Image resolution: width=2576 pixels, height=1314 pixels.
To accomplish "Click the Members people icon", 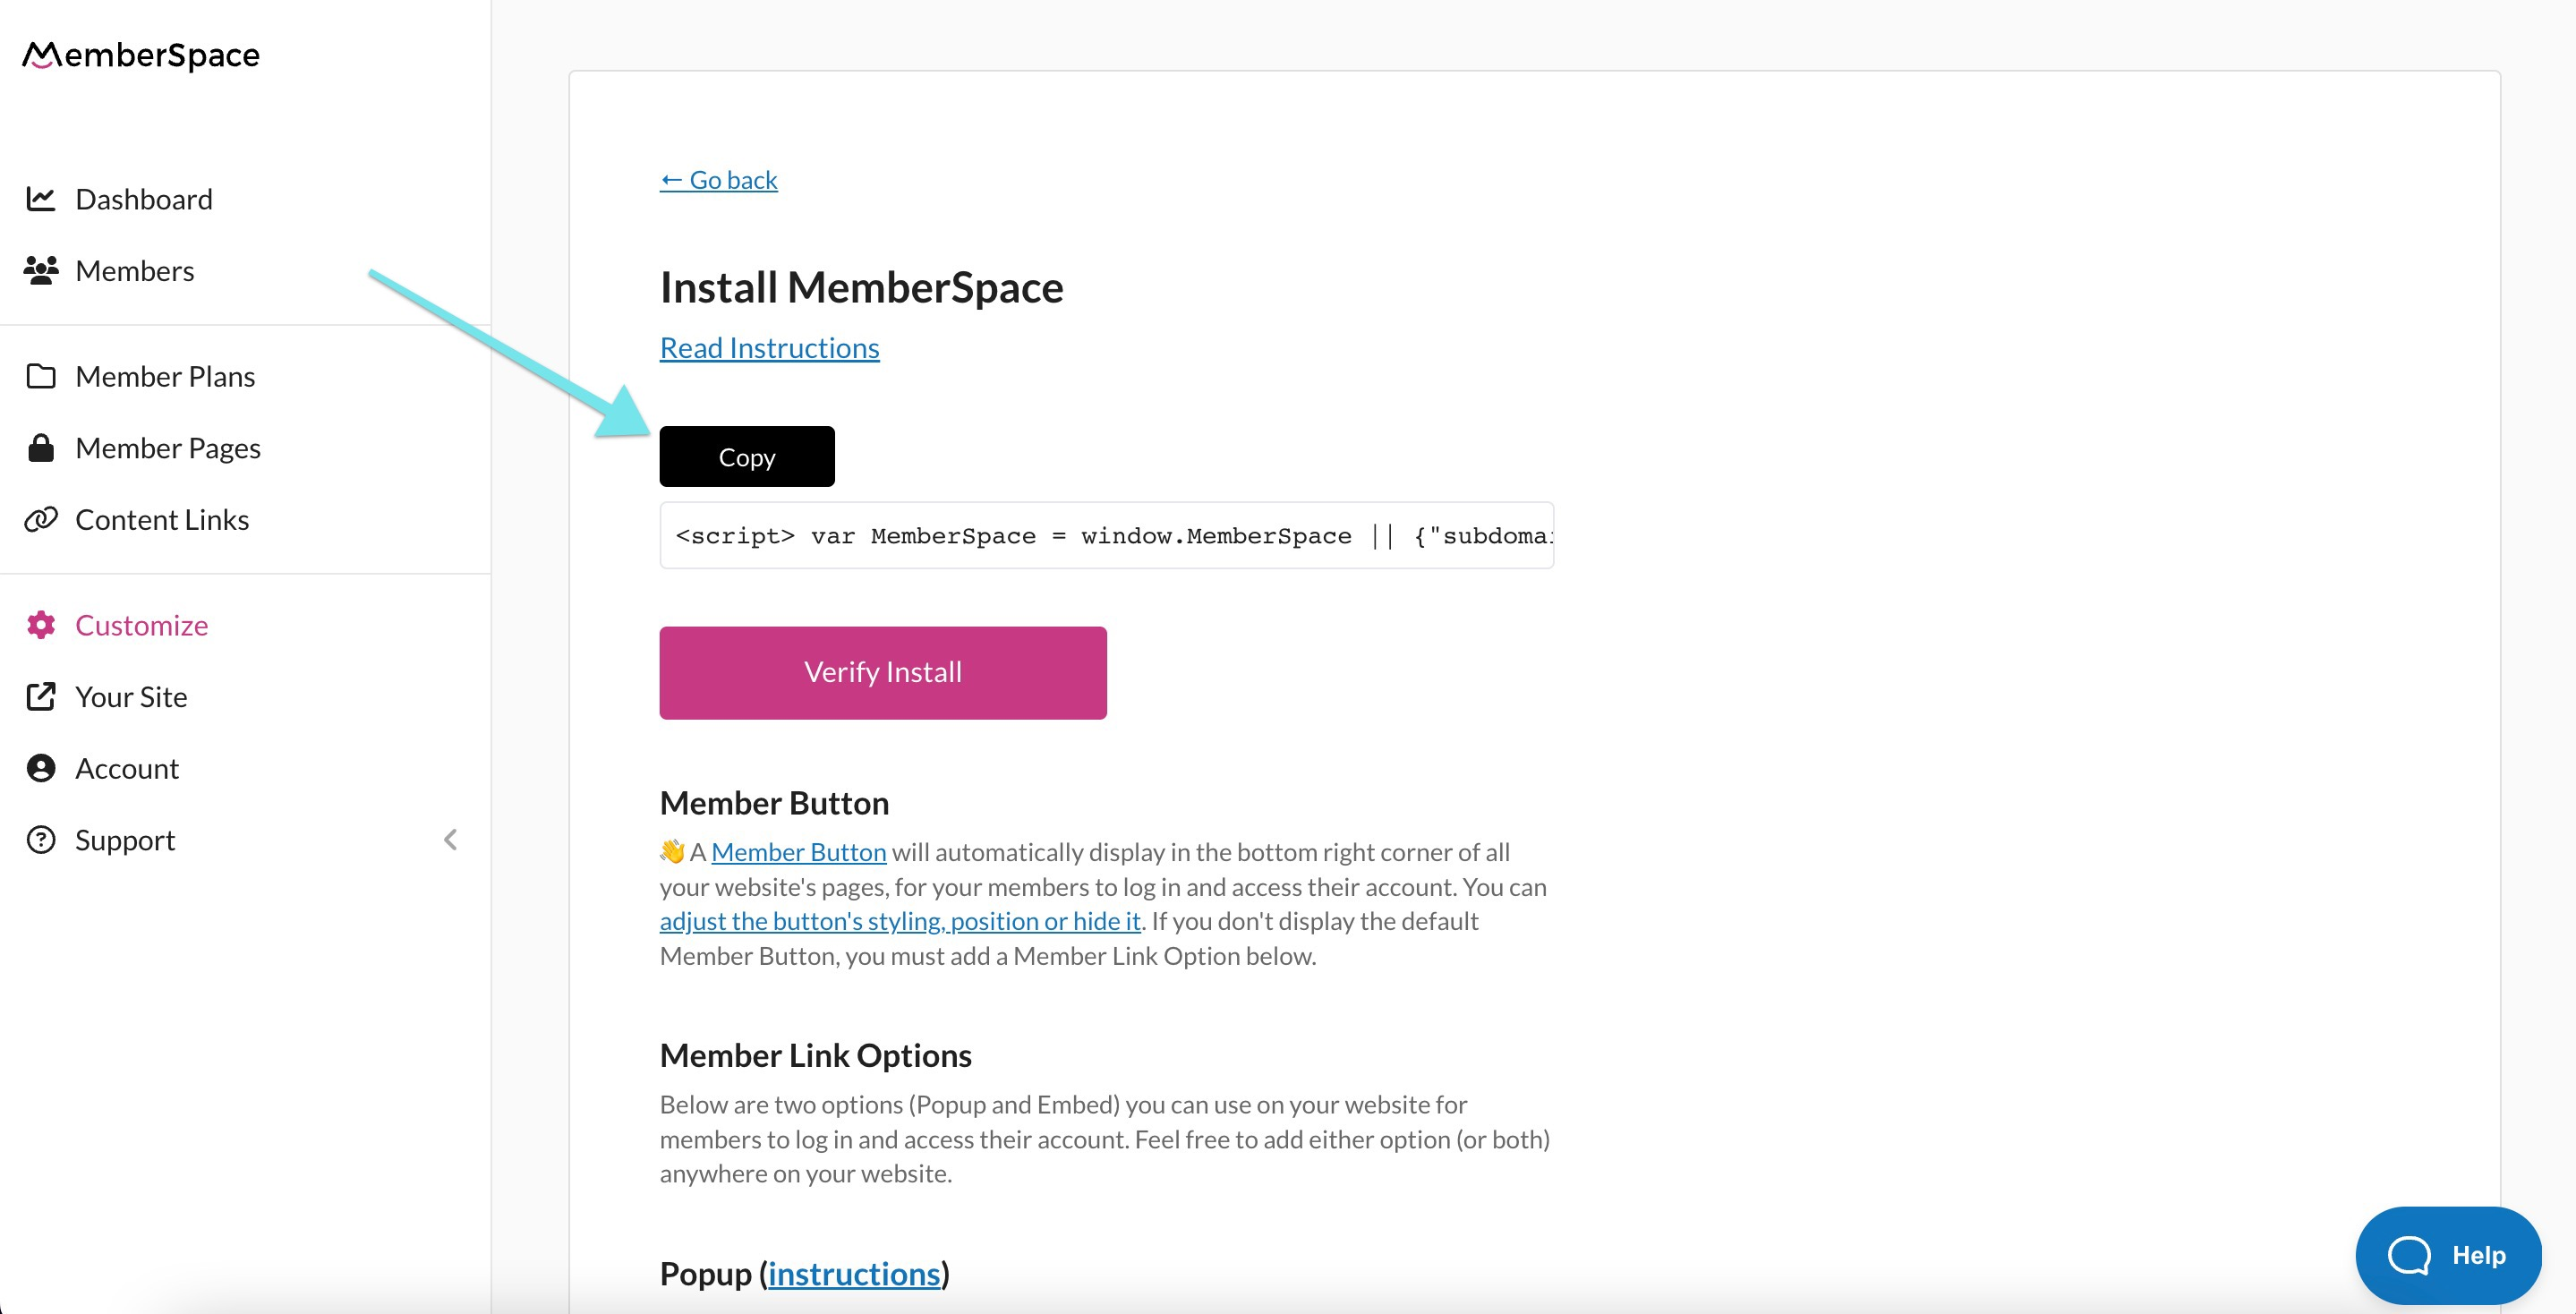I will click(x=41, y=270).
